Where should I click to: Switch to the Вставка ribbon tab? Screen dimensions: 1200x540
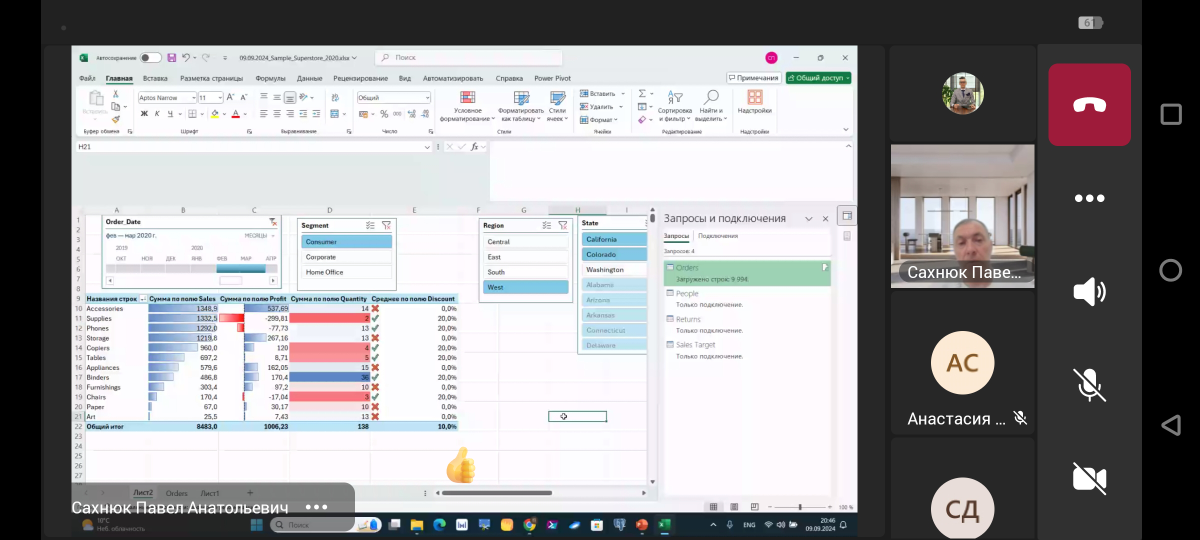tap(155, 78)
